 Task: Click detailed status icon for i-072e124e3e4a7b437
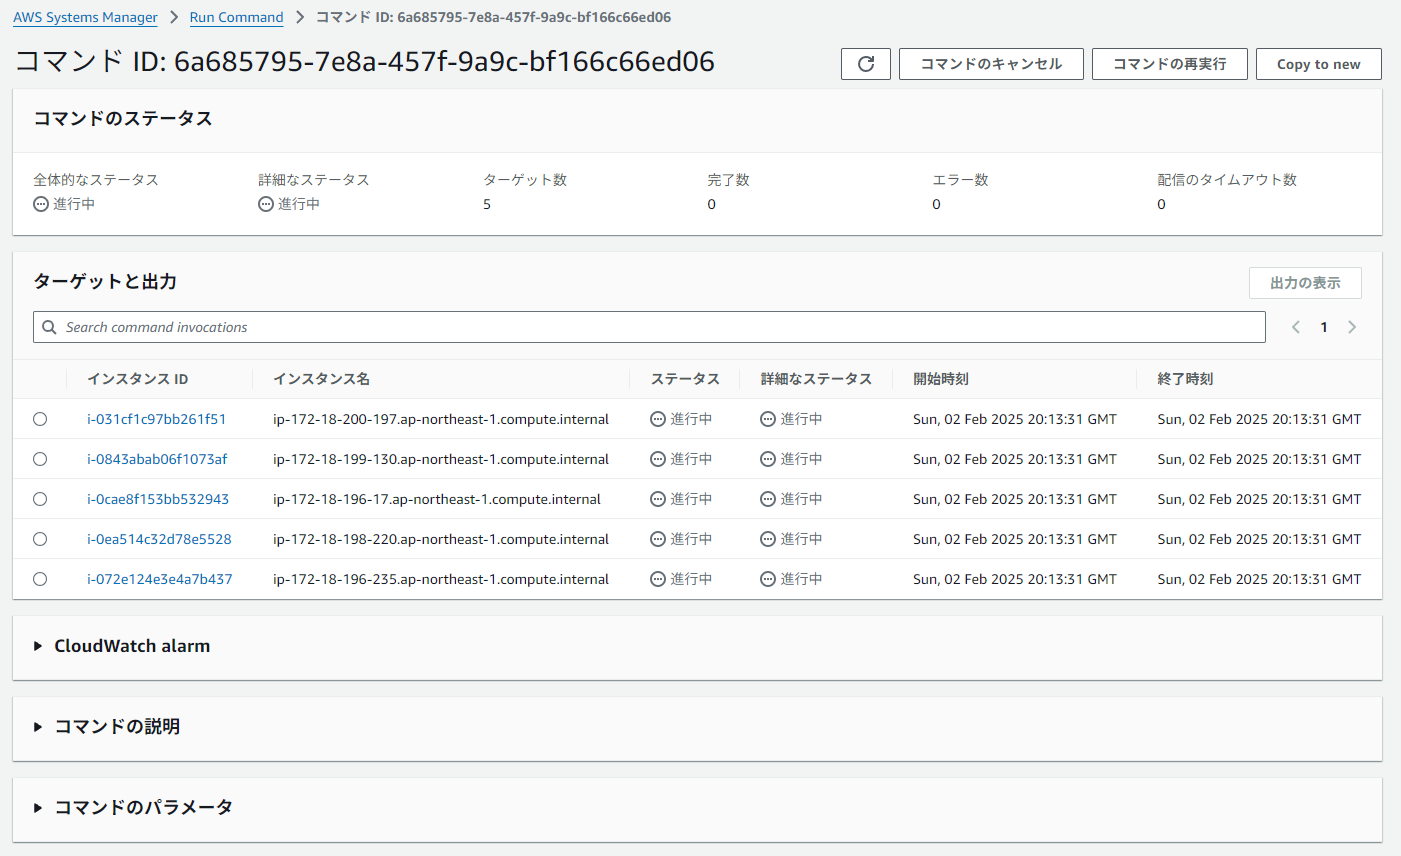(x=768, y=579)
